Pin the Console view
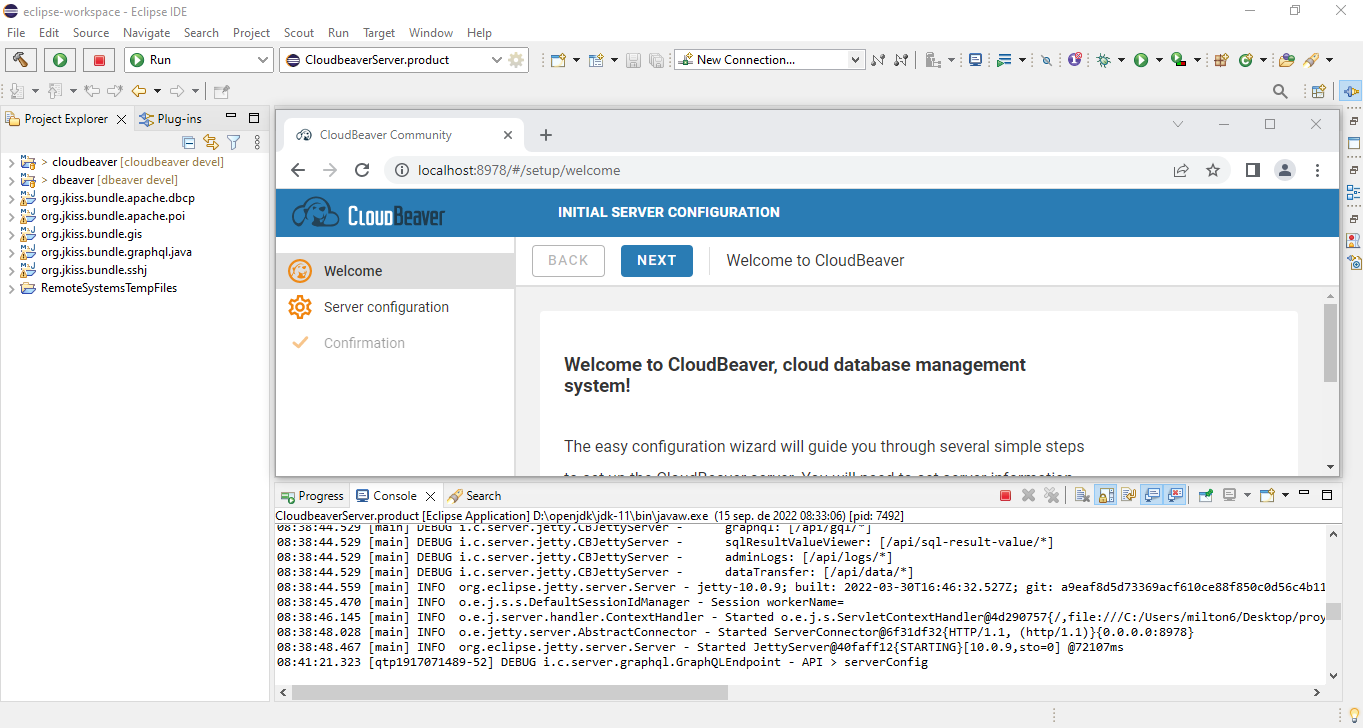Image resolution: width=1363 pixels, height=728 pixels. (x=1203, y=494)
